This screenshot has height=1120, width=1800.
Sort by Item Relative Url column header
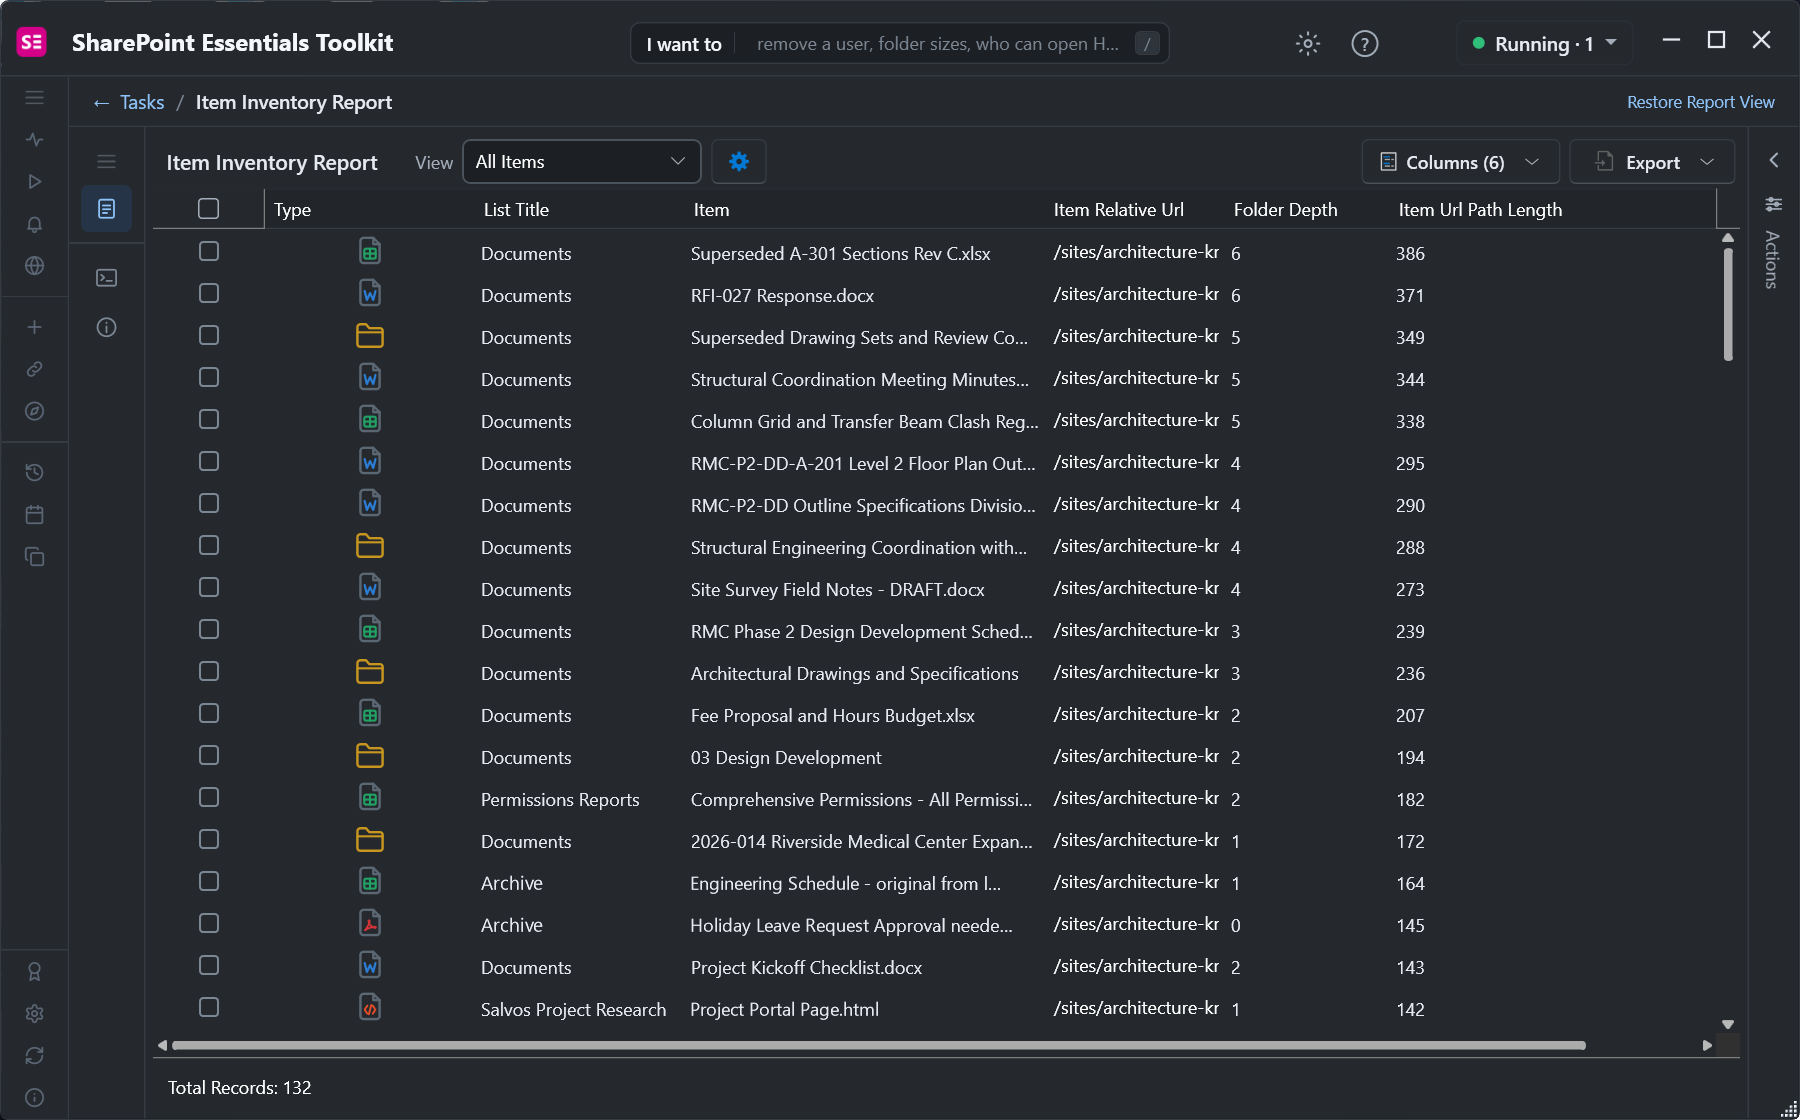[x=1118, y=209]
